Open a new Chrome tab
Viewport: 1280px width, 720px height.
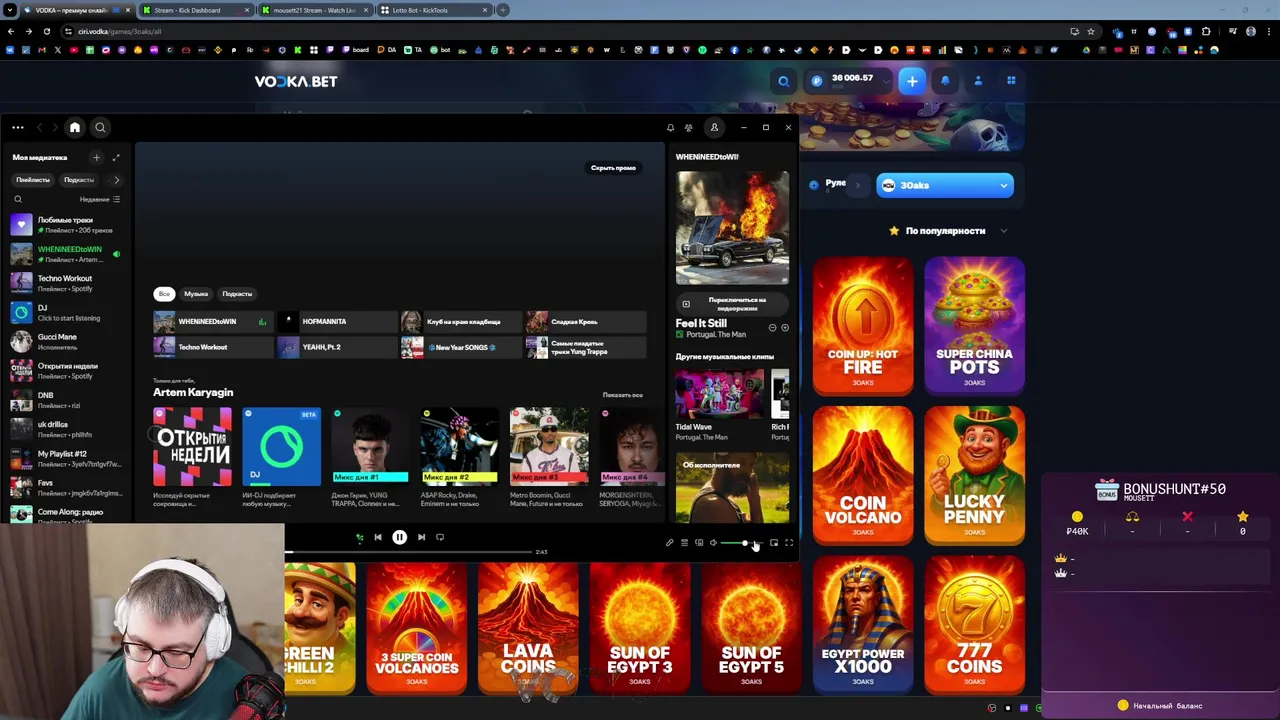click(x=503, y=10)
